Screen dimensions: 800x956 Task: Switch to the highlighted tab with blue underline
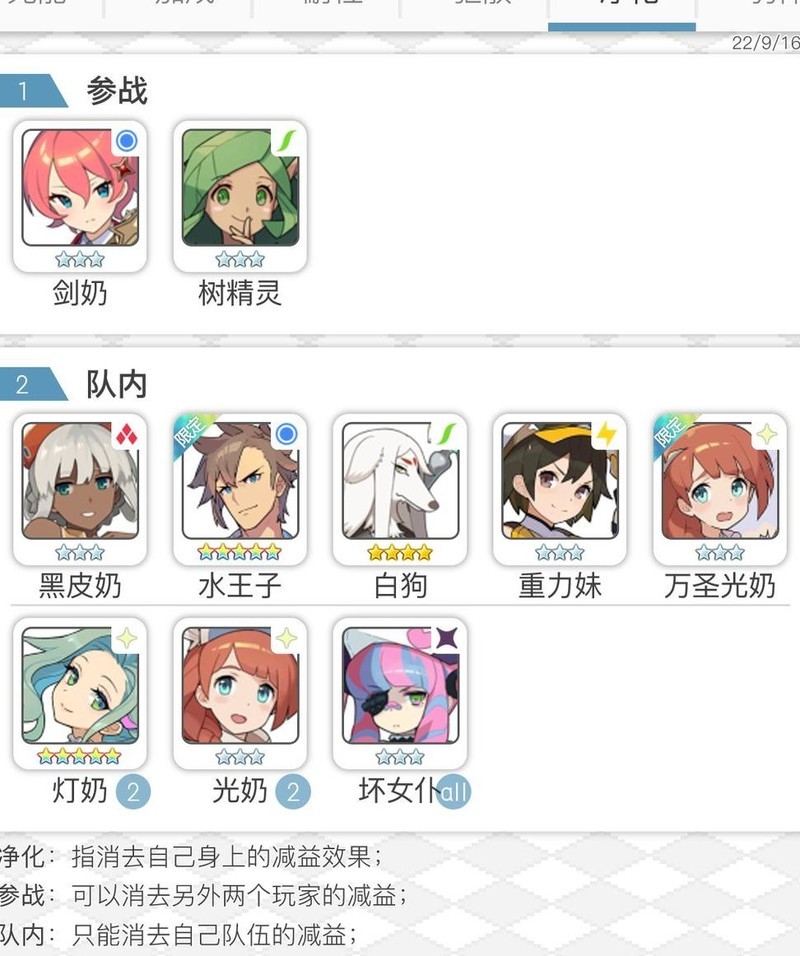[x=622, y=13]
